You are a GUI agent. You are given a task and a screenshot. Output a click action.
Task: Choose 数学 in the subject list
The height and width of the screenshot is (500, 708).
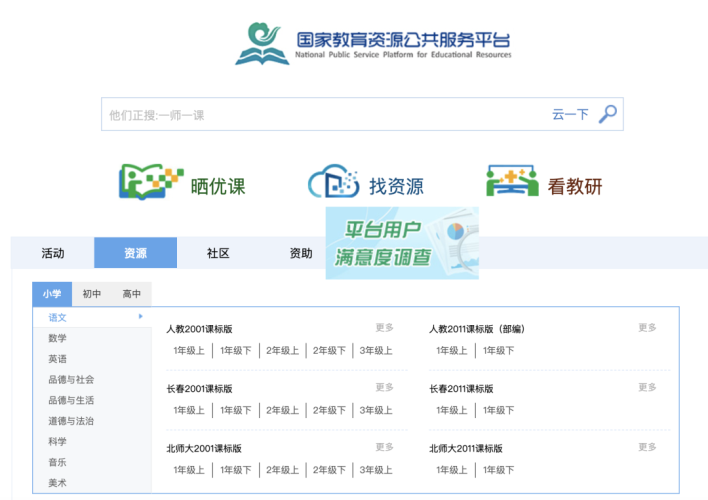click(x=58, y=338)
